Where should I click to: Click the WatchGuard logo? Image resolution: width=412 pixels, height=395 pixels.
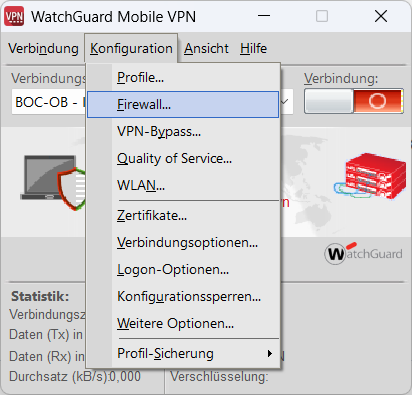(x=364, y=253)
